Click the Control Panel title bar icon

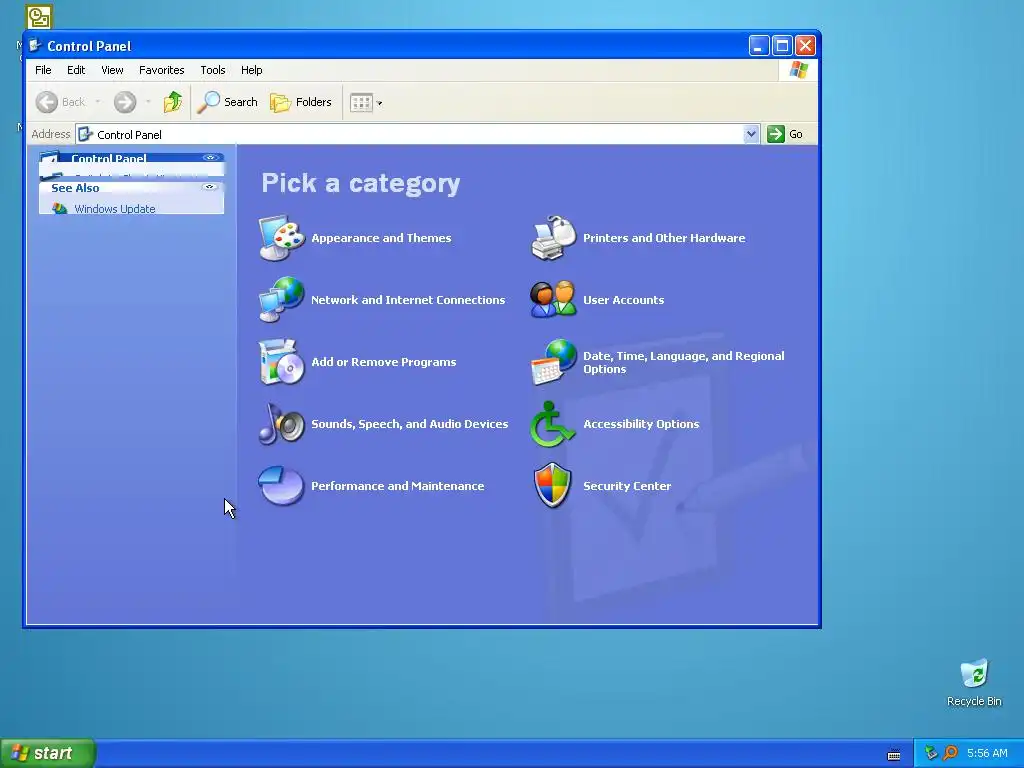tap(35, 46)
